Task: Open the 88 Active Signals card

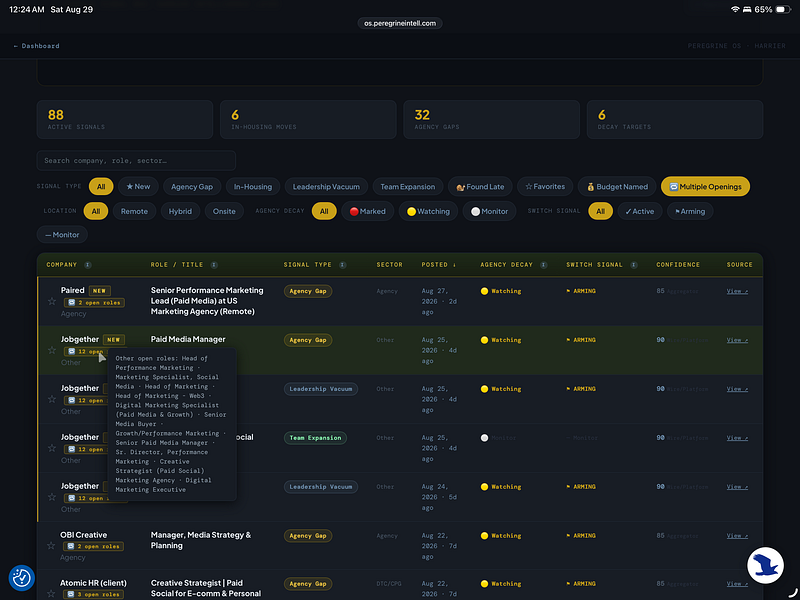Action: click(125, 119)
